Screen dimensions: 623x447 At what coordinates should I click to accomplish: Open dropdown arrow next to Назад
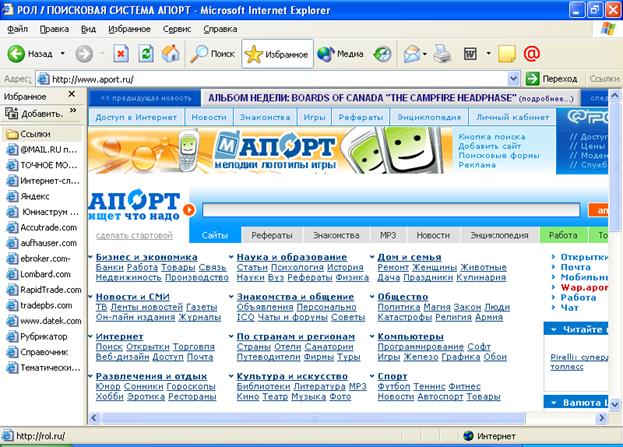coord(62,53)
